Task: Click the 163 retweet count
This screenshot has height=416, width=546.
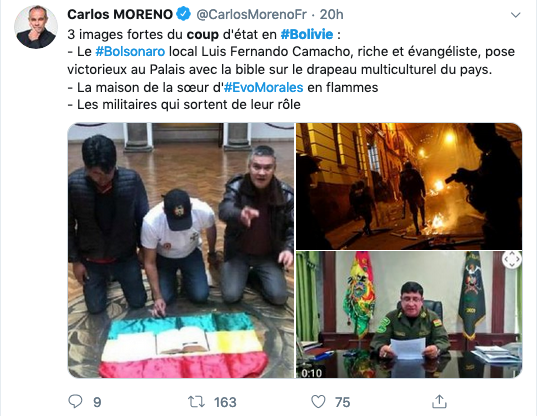Action: [x=225, y=402]
